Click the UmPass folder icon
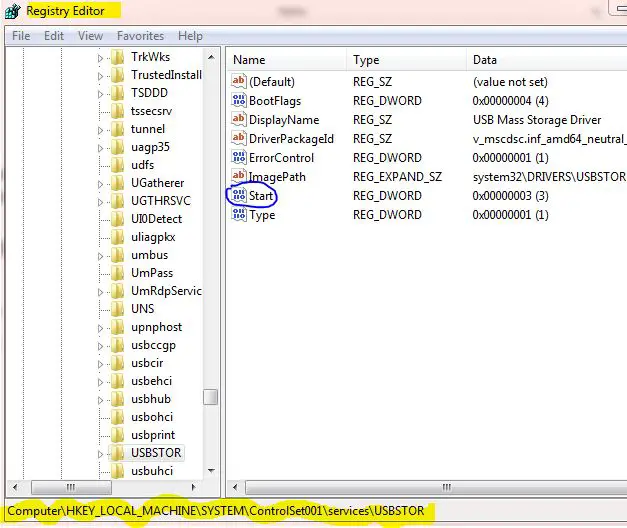 [x=118, y=273]
